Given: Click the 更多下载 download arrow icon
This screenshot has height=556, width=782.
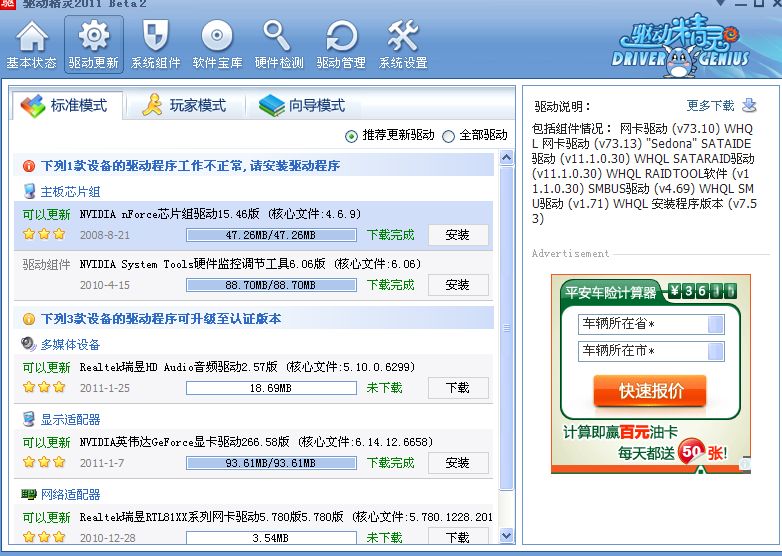Looking at the screenshot, I should [749, 105].
